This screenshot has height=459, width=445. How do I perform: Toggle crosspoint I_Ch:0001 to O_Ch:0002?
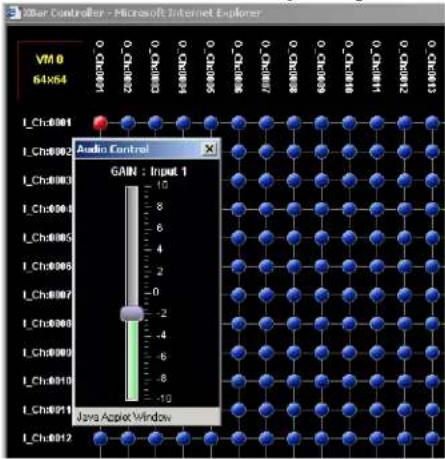click(128, 123)
